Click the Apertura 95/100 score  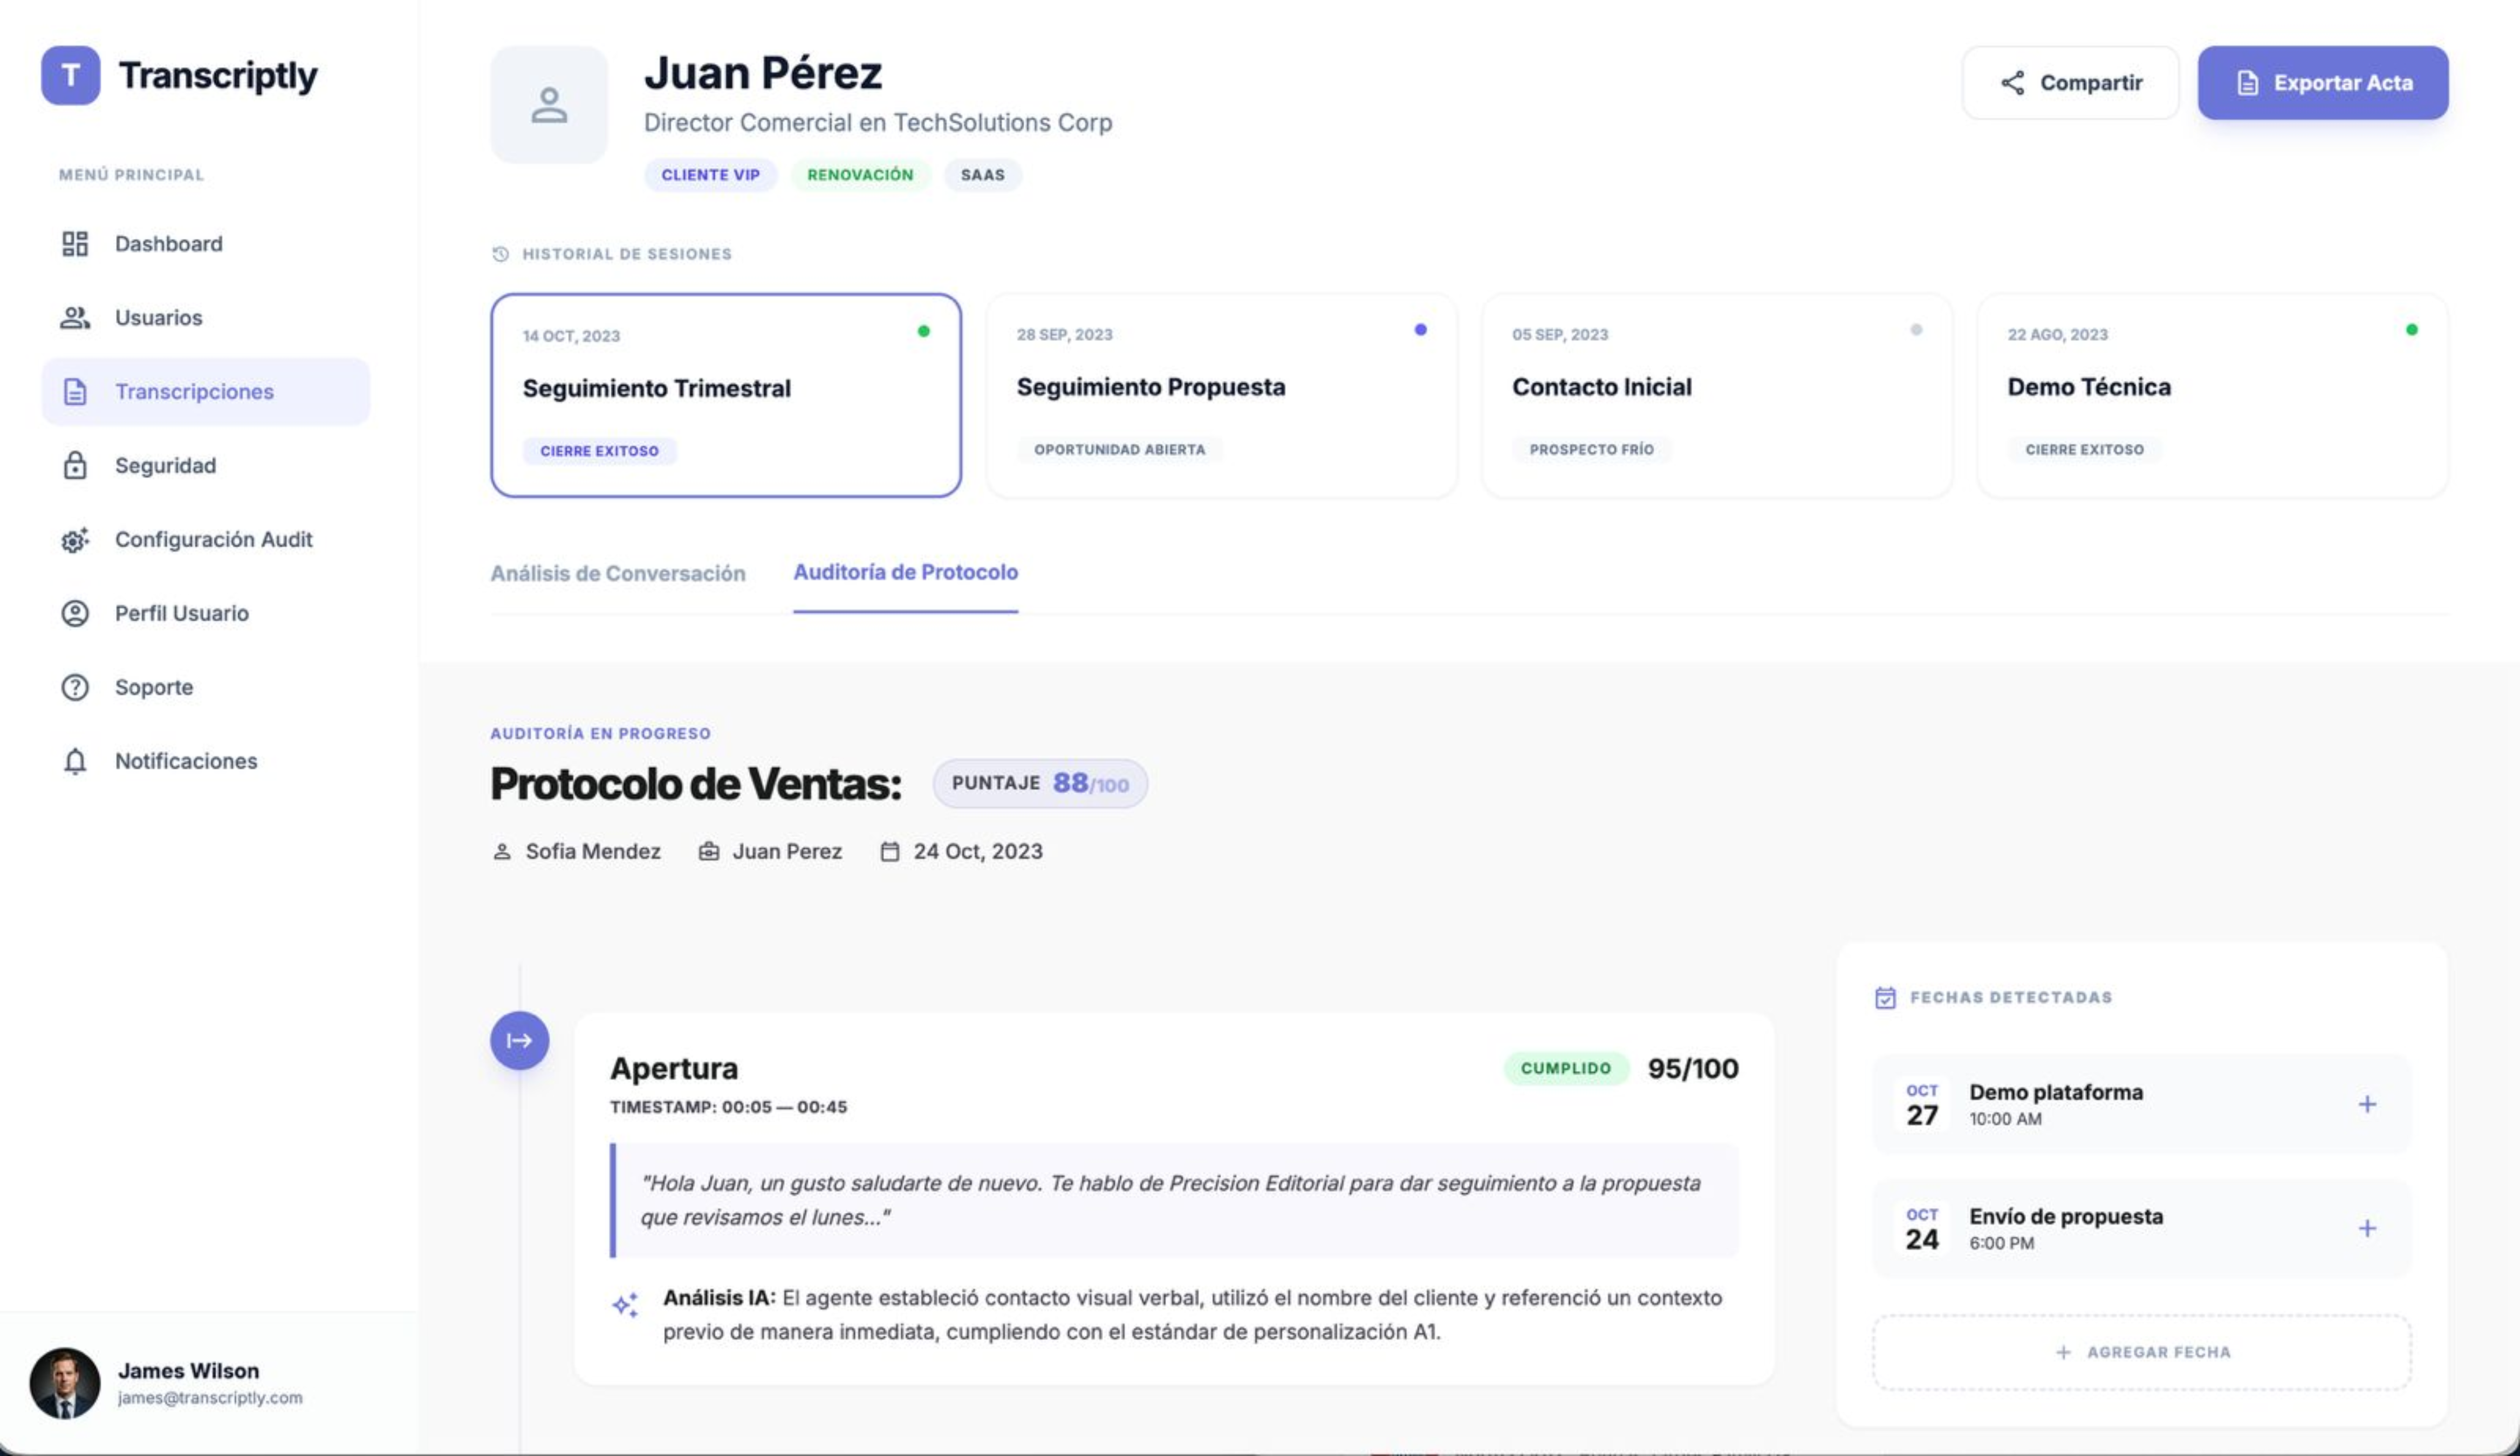1692,1069
